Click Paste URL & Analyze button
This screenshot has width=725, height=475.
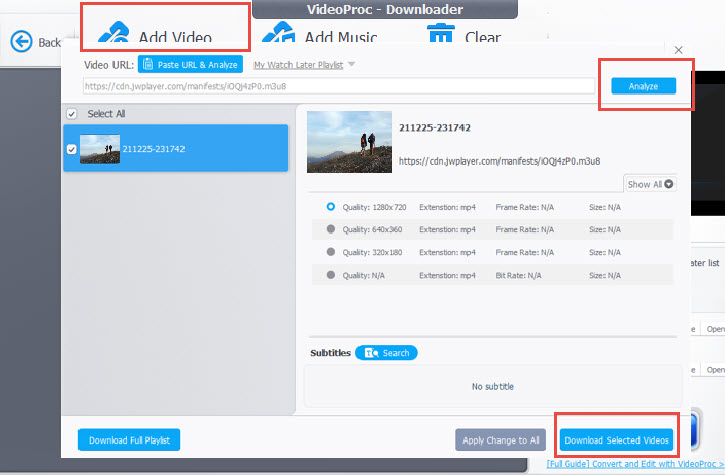pyautogui.click(x=190, y=65)
